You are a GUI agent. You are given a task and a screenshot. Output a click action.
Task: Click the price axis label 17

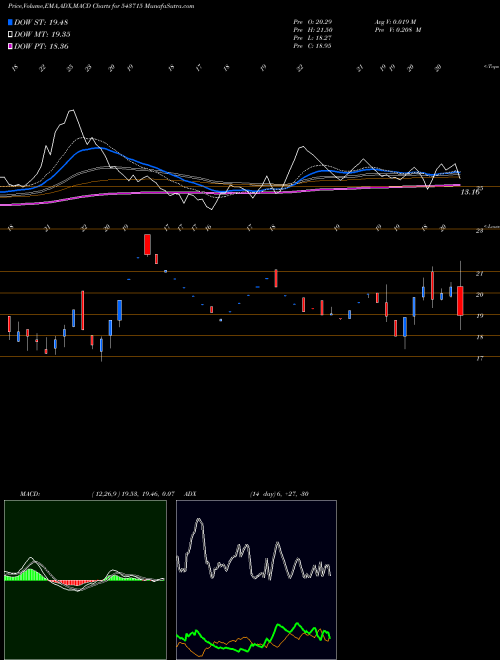tap(479, 359)
